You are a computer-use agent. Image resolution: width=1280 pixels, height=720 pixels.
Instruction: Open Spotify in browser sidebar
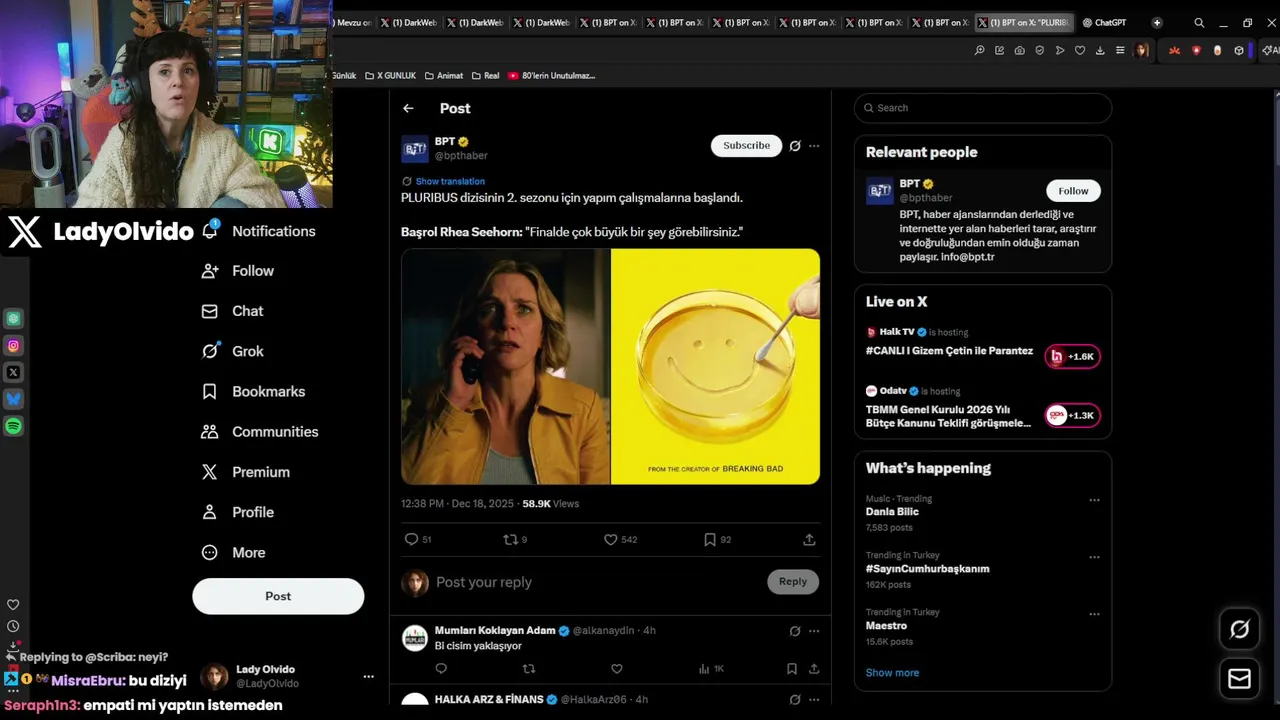[13, 426]
